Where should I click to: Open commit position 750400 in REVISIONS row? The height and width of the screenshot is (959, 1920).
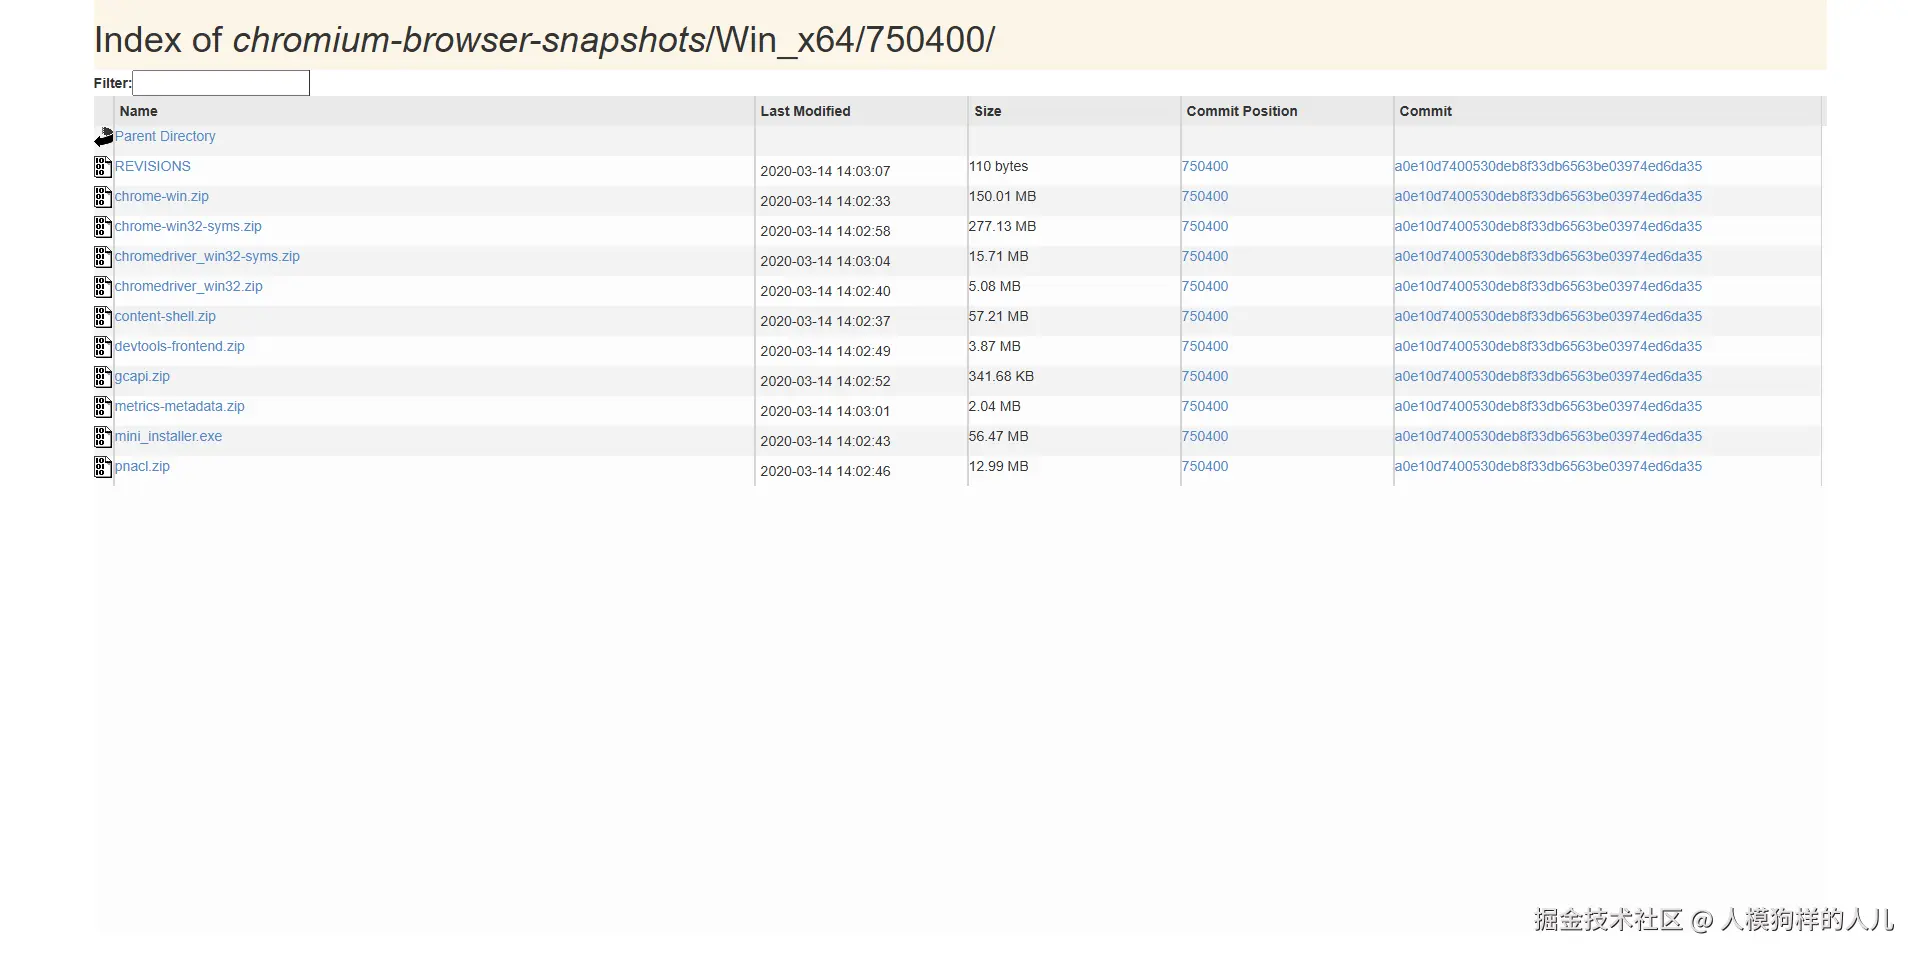1205,166
